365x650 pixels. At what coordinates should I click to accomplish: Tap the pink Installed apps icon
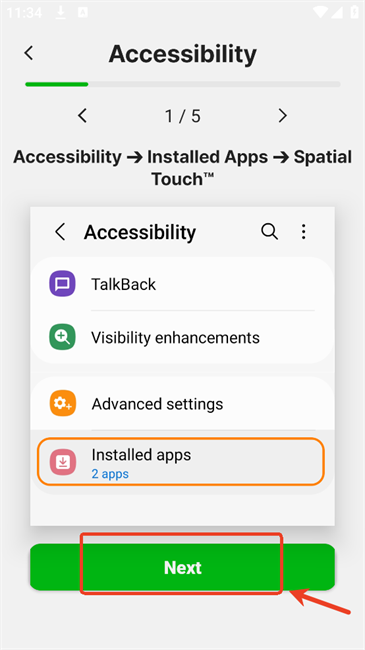(x=63, y=462)
